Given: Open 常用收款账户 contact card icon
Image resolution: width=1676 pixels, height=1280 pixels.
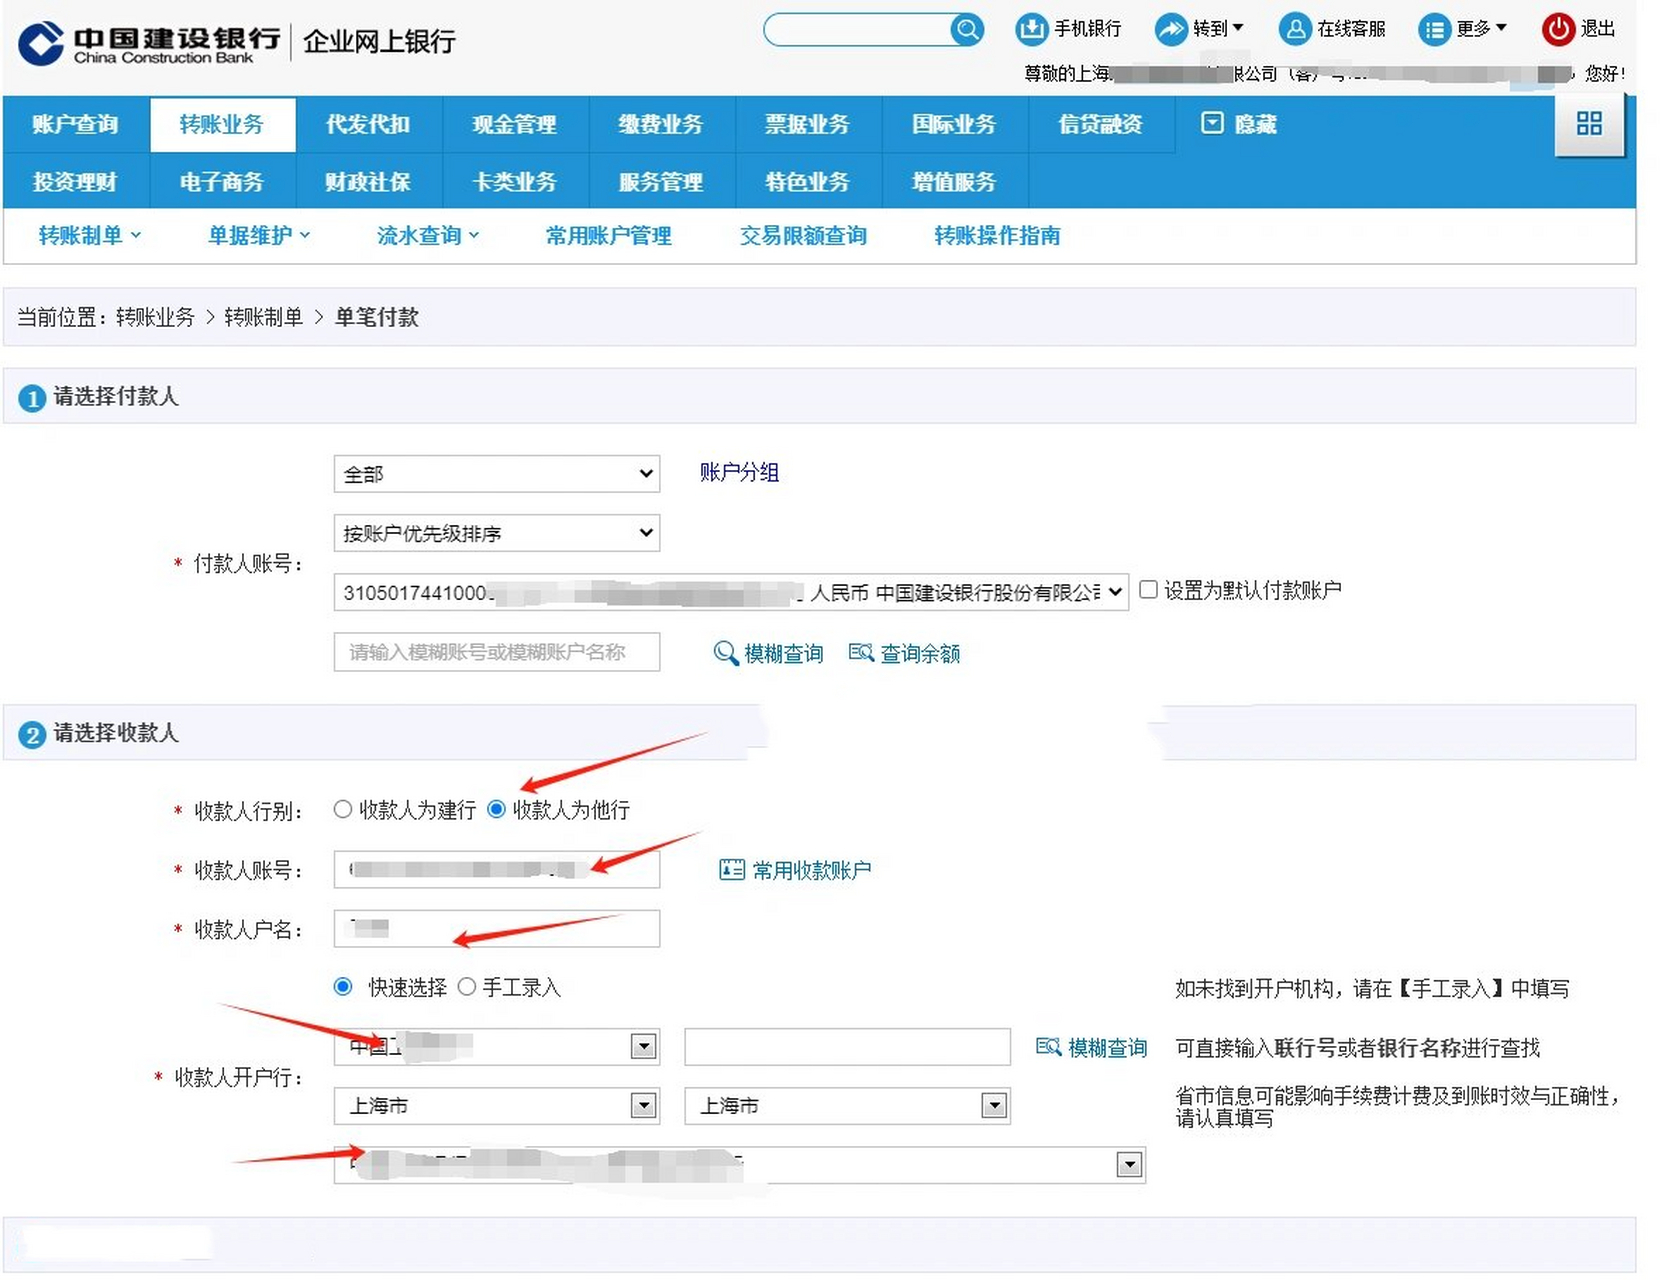Looking at the screenshot, I should pyautogui.click(x=732, y=870).
